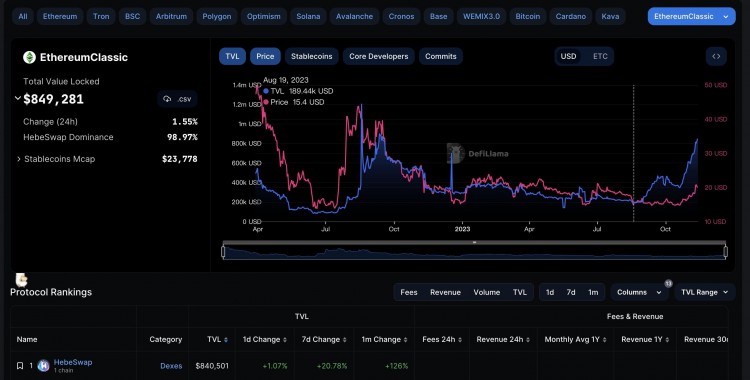Select the Kava chain tab

coord(610,16)
